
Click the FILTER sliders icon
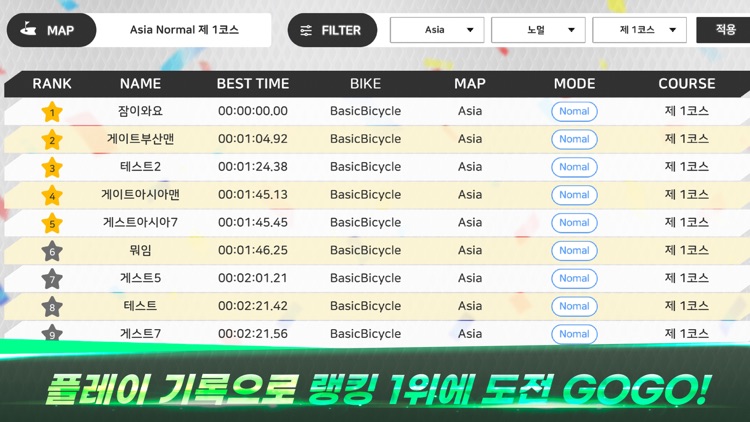(306, 31)
